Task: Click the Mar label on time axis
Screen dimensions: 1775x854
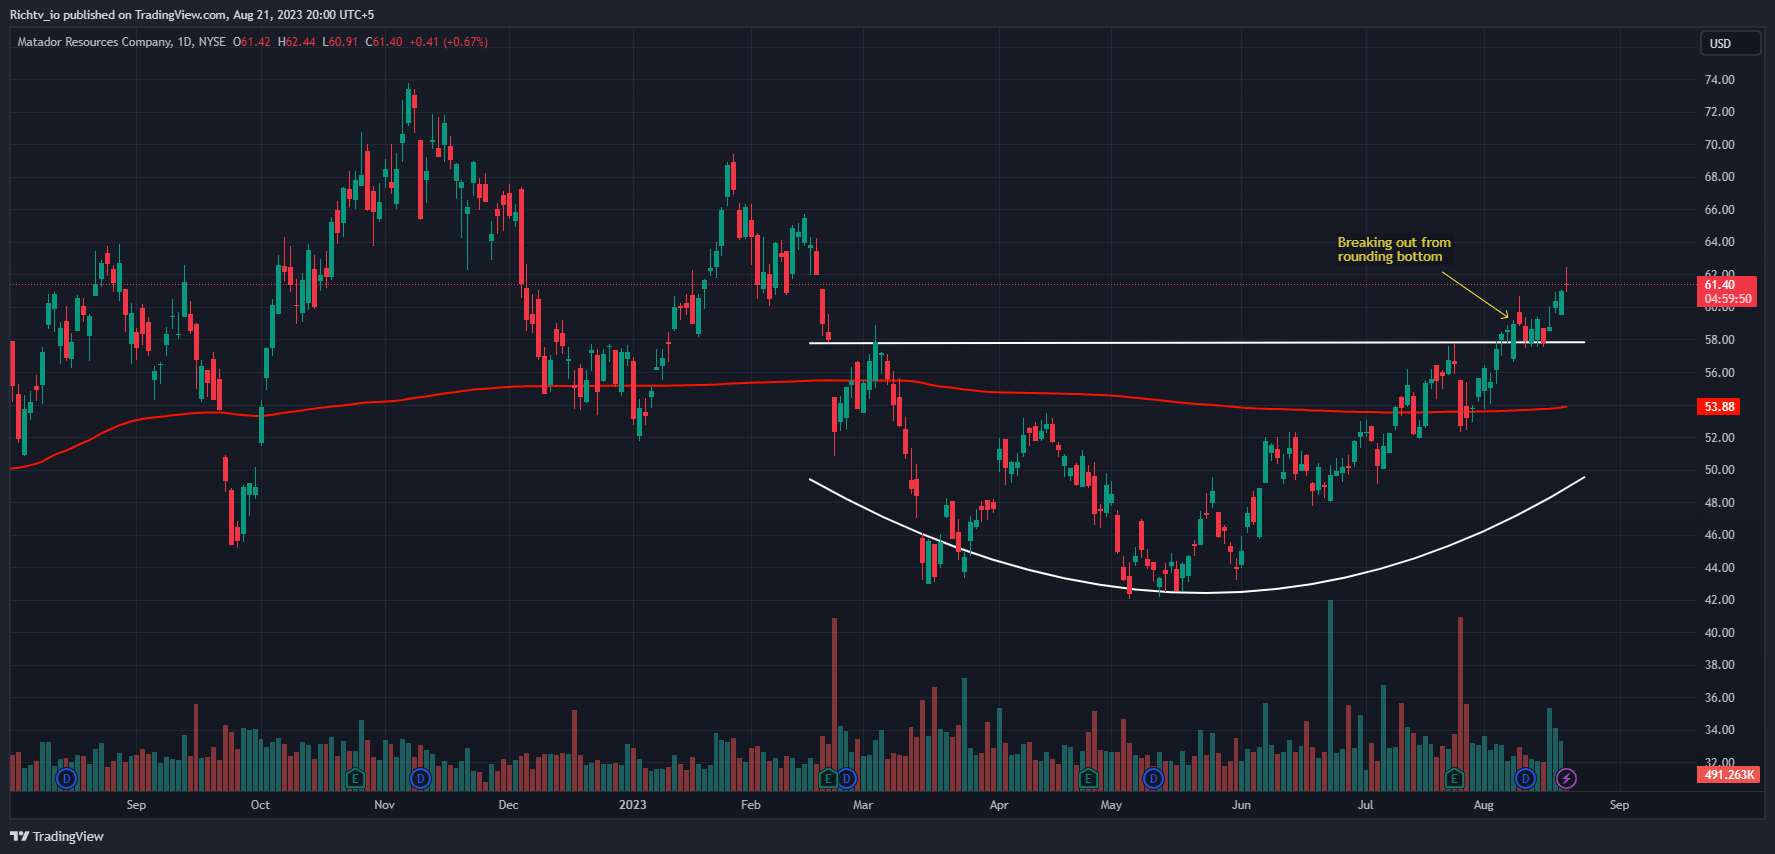Action: pyautogui.click(x=862, y=805)
